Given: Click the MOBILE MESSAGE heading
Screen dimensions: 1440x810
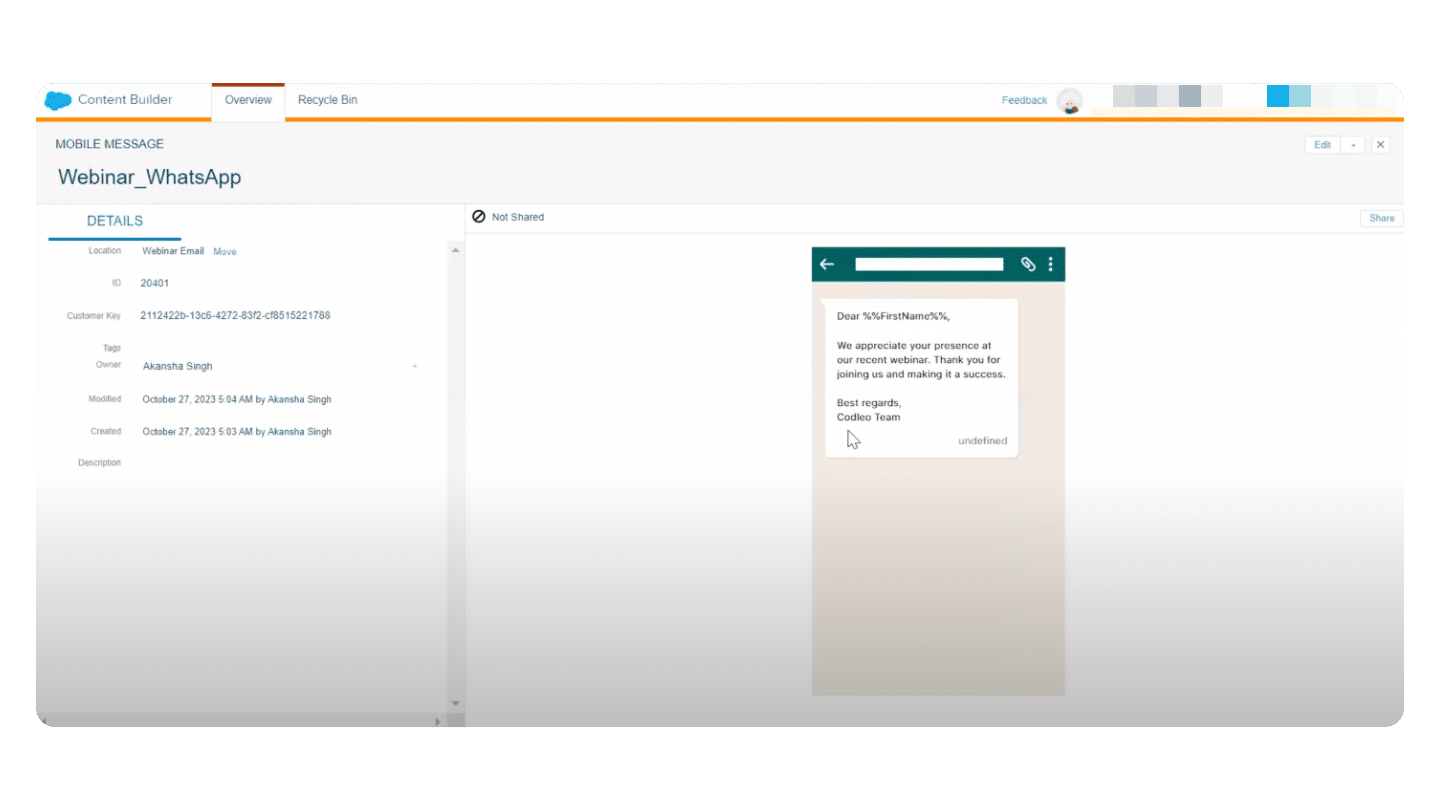Looking at the screenshot, I should point(110,144).
